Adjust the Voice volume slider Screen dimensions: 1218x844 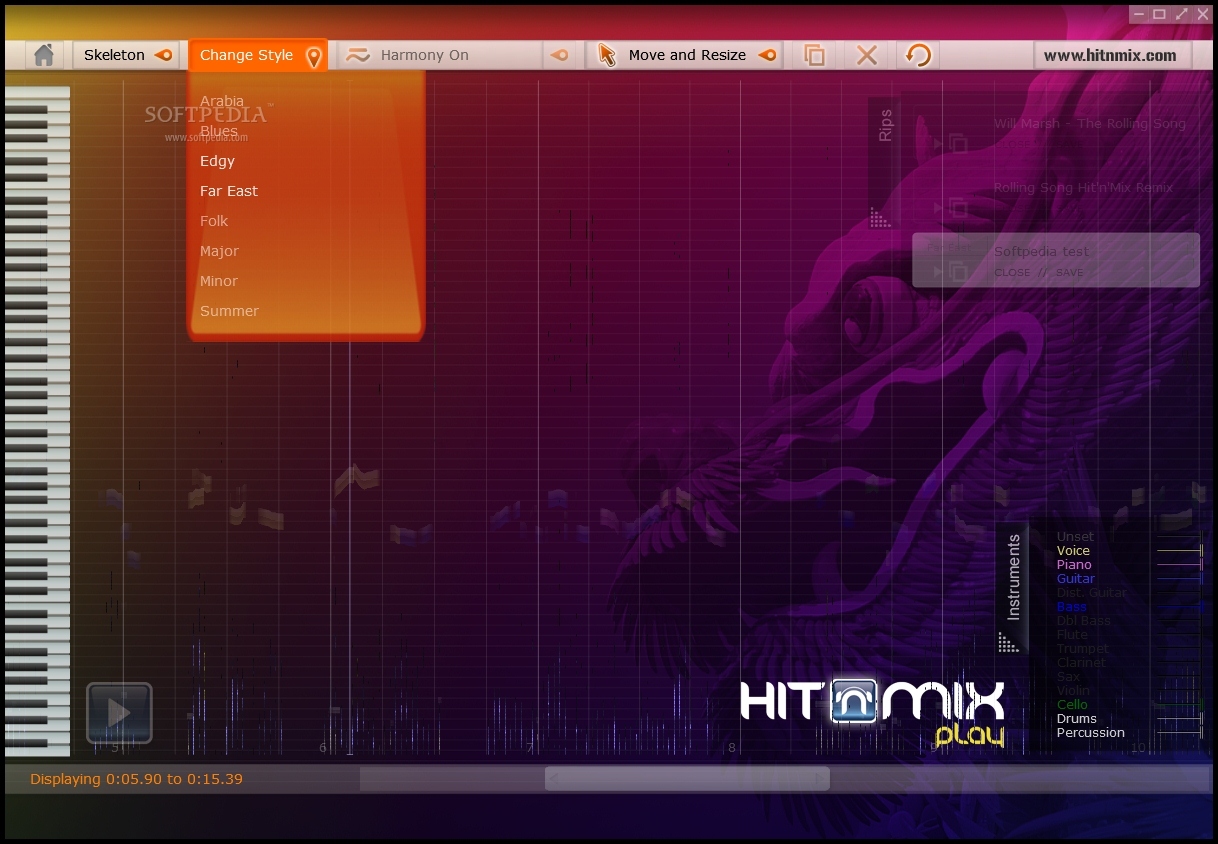click(x=1180, y=551)
